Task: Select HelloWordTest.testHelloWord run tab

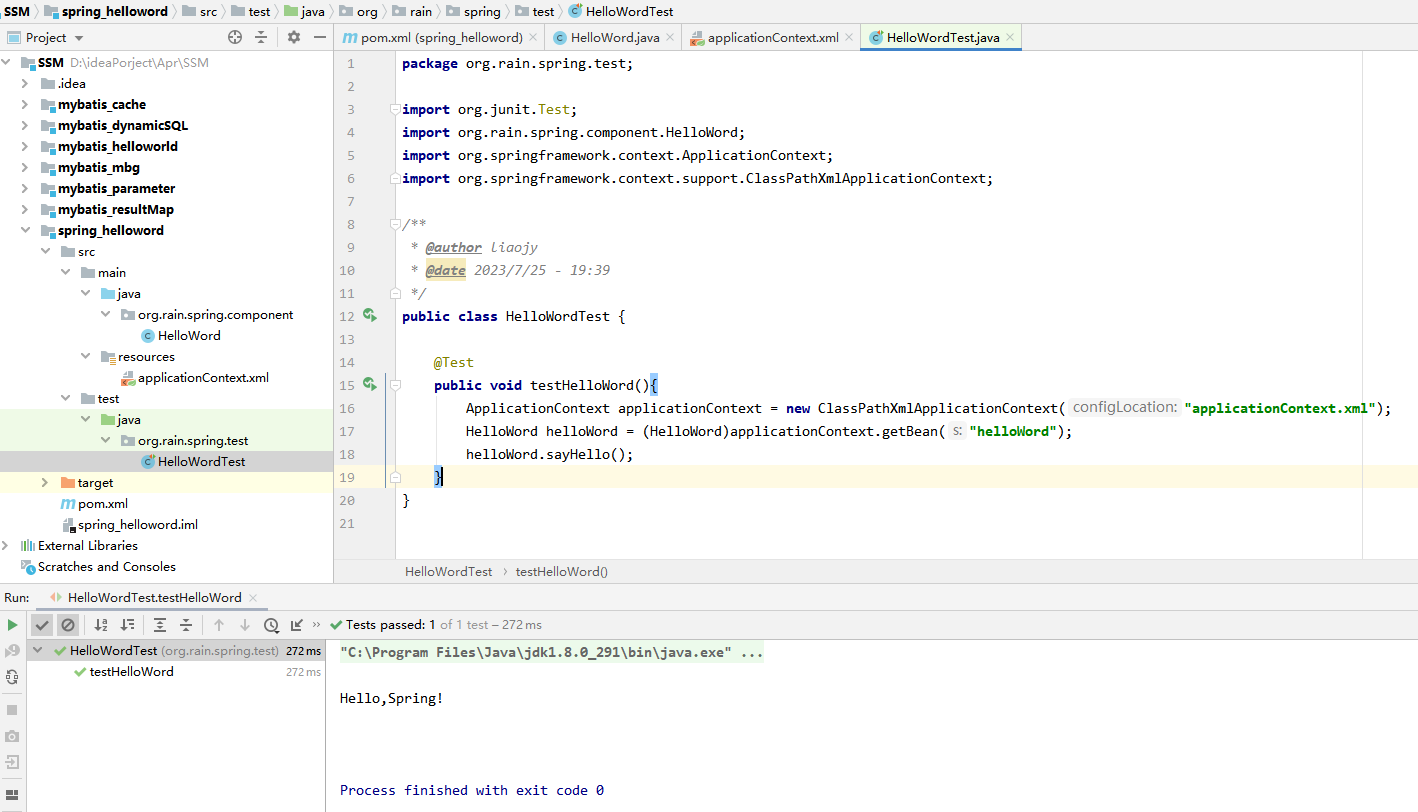Action: pyautogui.click(x=154, y=597)
